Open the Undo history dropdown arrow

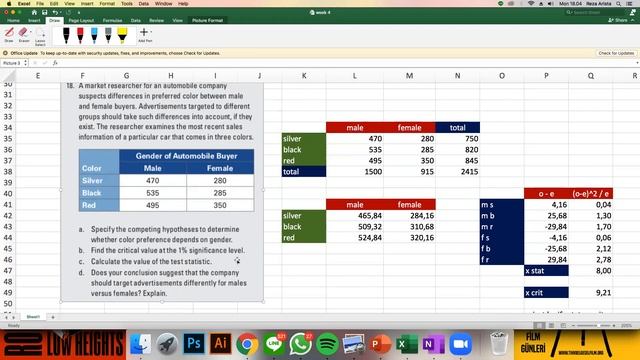(60, 13)
